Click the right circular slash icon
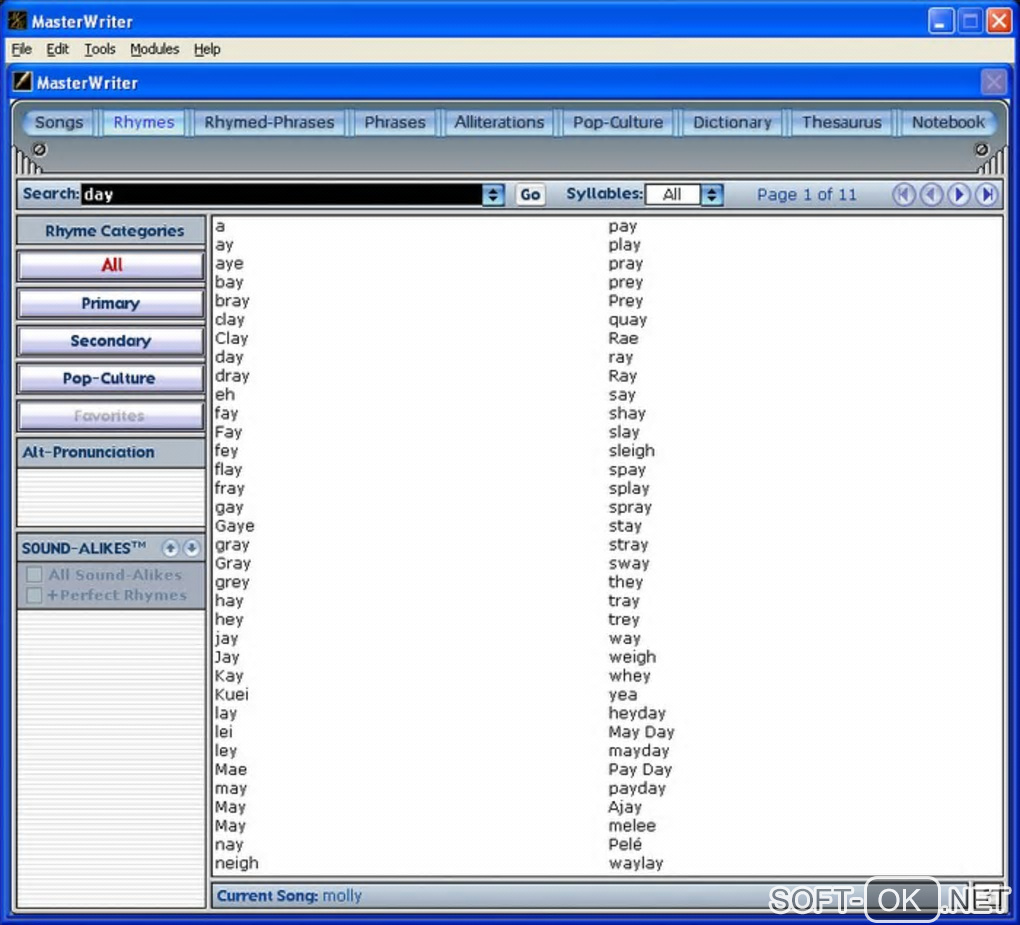 [981, 150]
